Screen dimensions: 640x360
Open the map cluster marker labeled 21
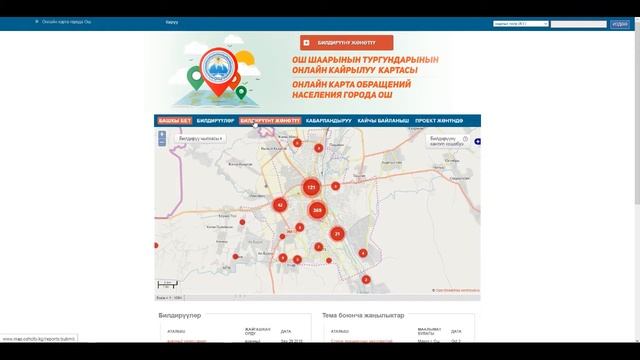click(x=337, y=234)
